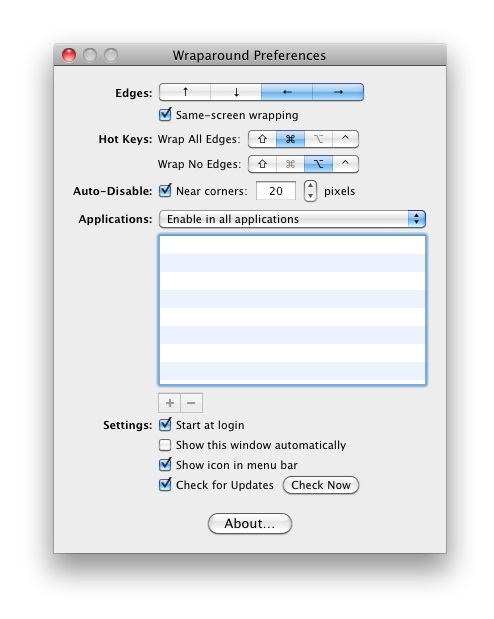This screenshot has height=619, width=494.
Task: Click inside the applications list box
Action: point(292,310)
